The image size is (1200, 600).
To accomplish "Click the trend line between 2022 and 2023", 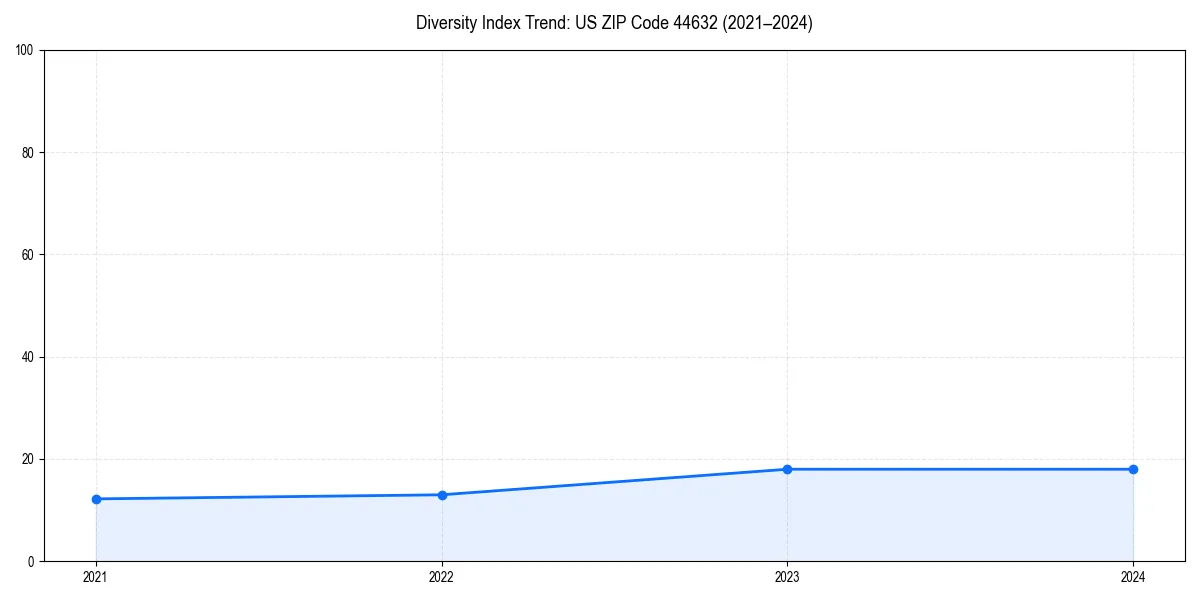I will click(x=615, y=481).
